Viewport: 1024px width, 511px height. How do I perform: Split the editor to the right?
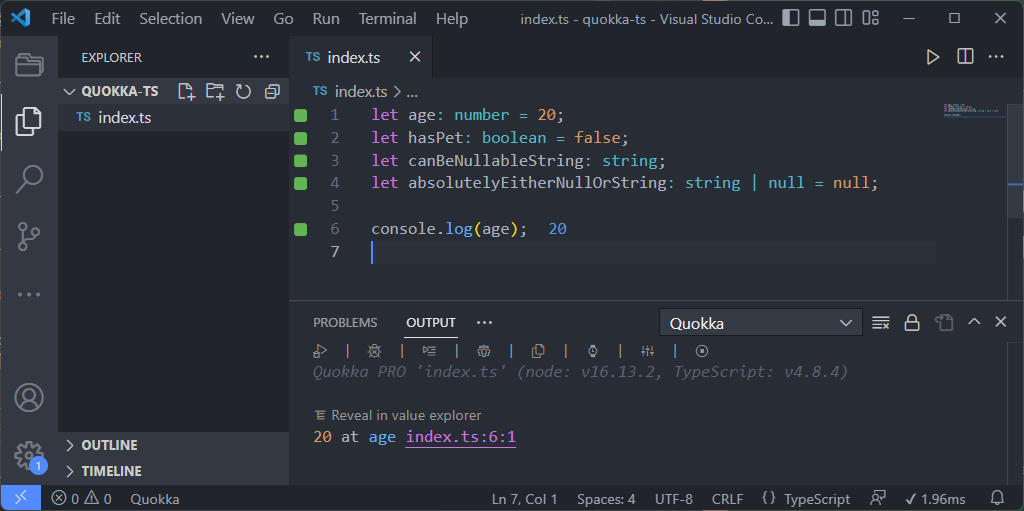click(965, 57)
